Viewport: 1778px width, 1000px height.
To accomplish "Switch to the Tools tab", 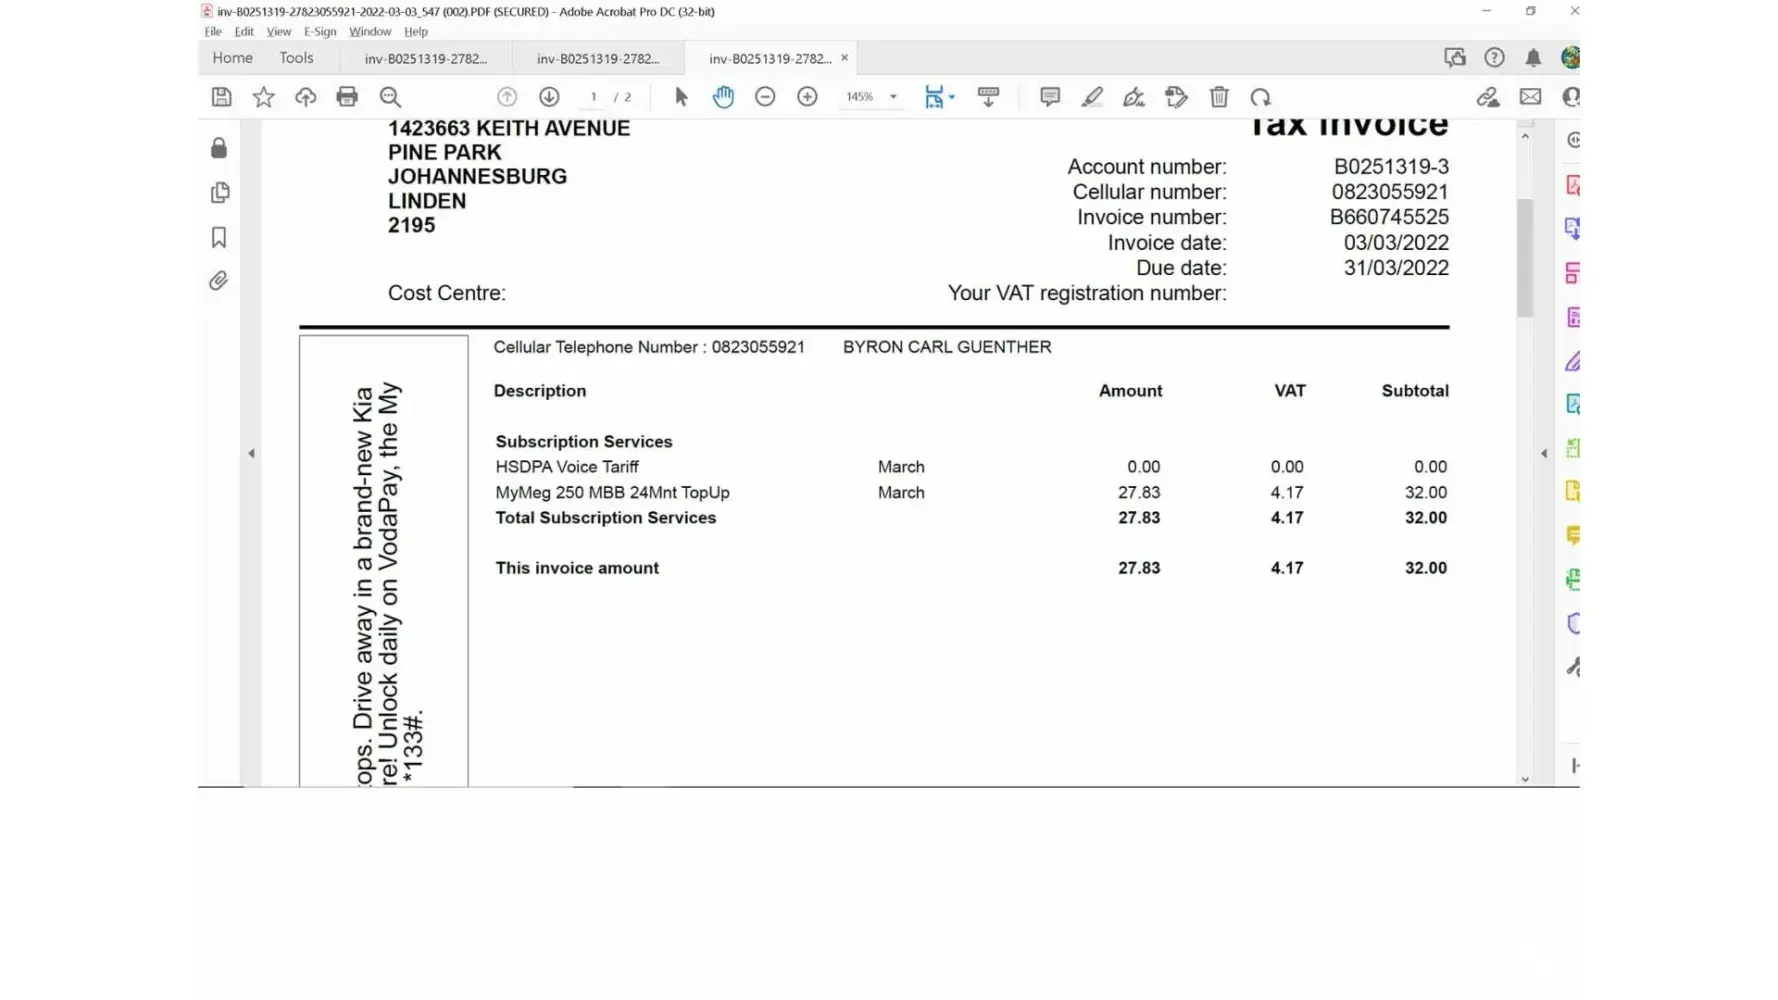I will [296, 58].
